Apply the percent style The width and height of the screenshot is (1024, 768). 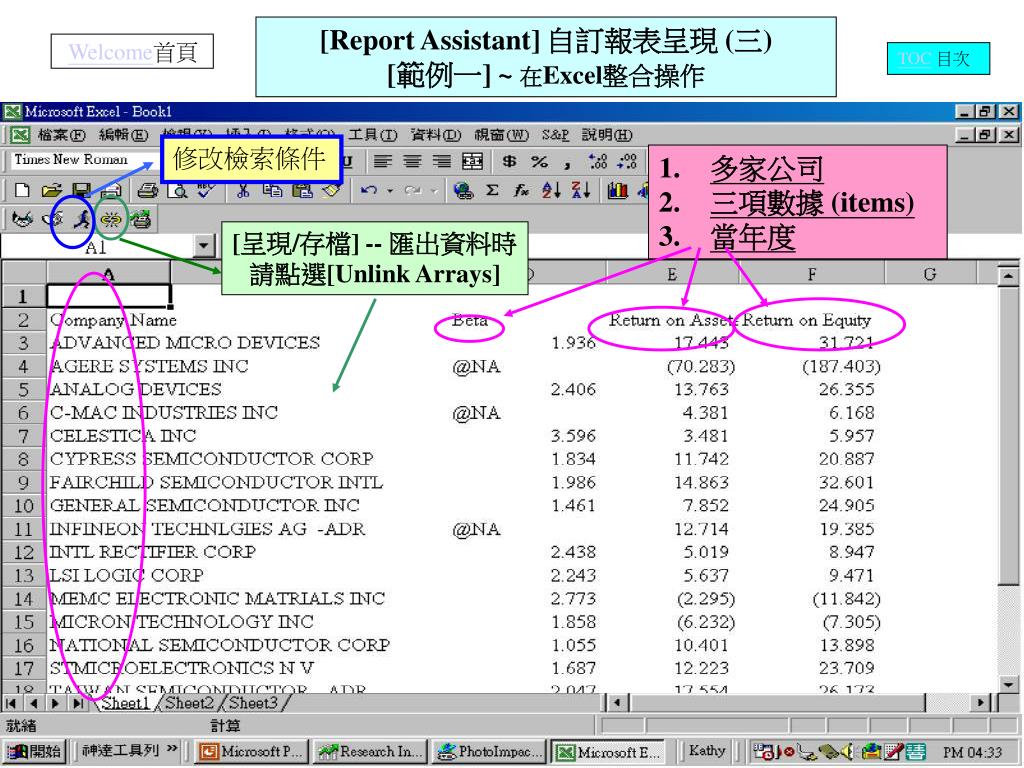[539, 161]
